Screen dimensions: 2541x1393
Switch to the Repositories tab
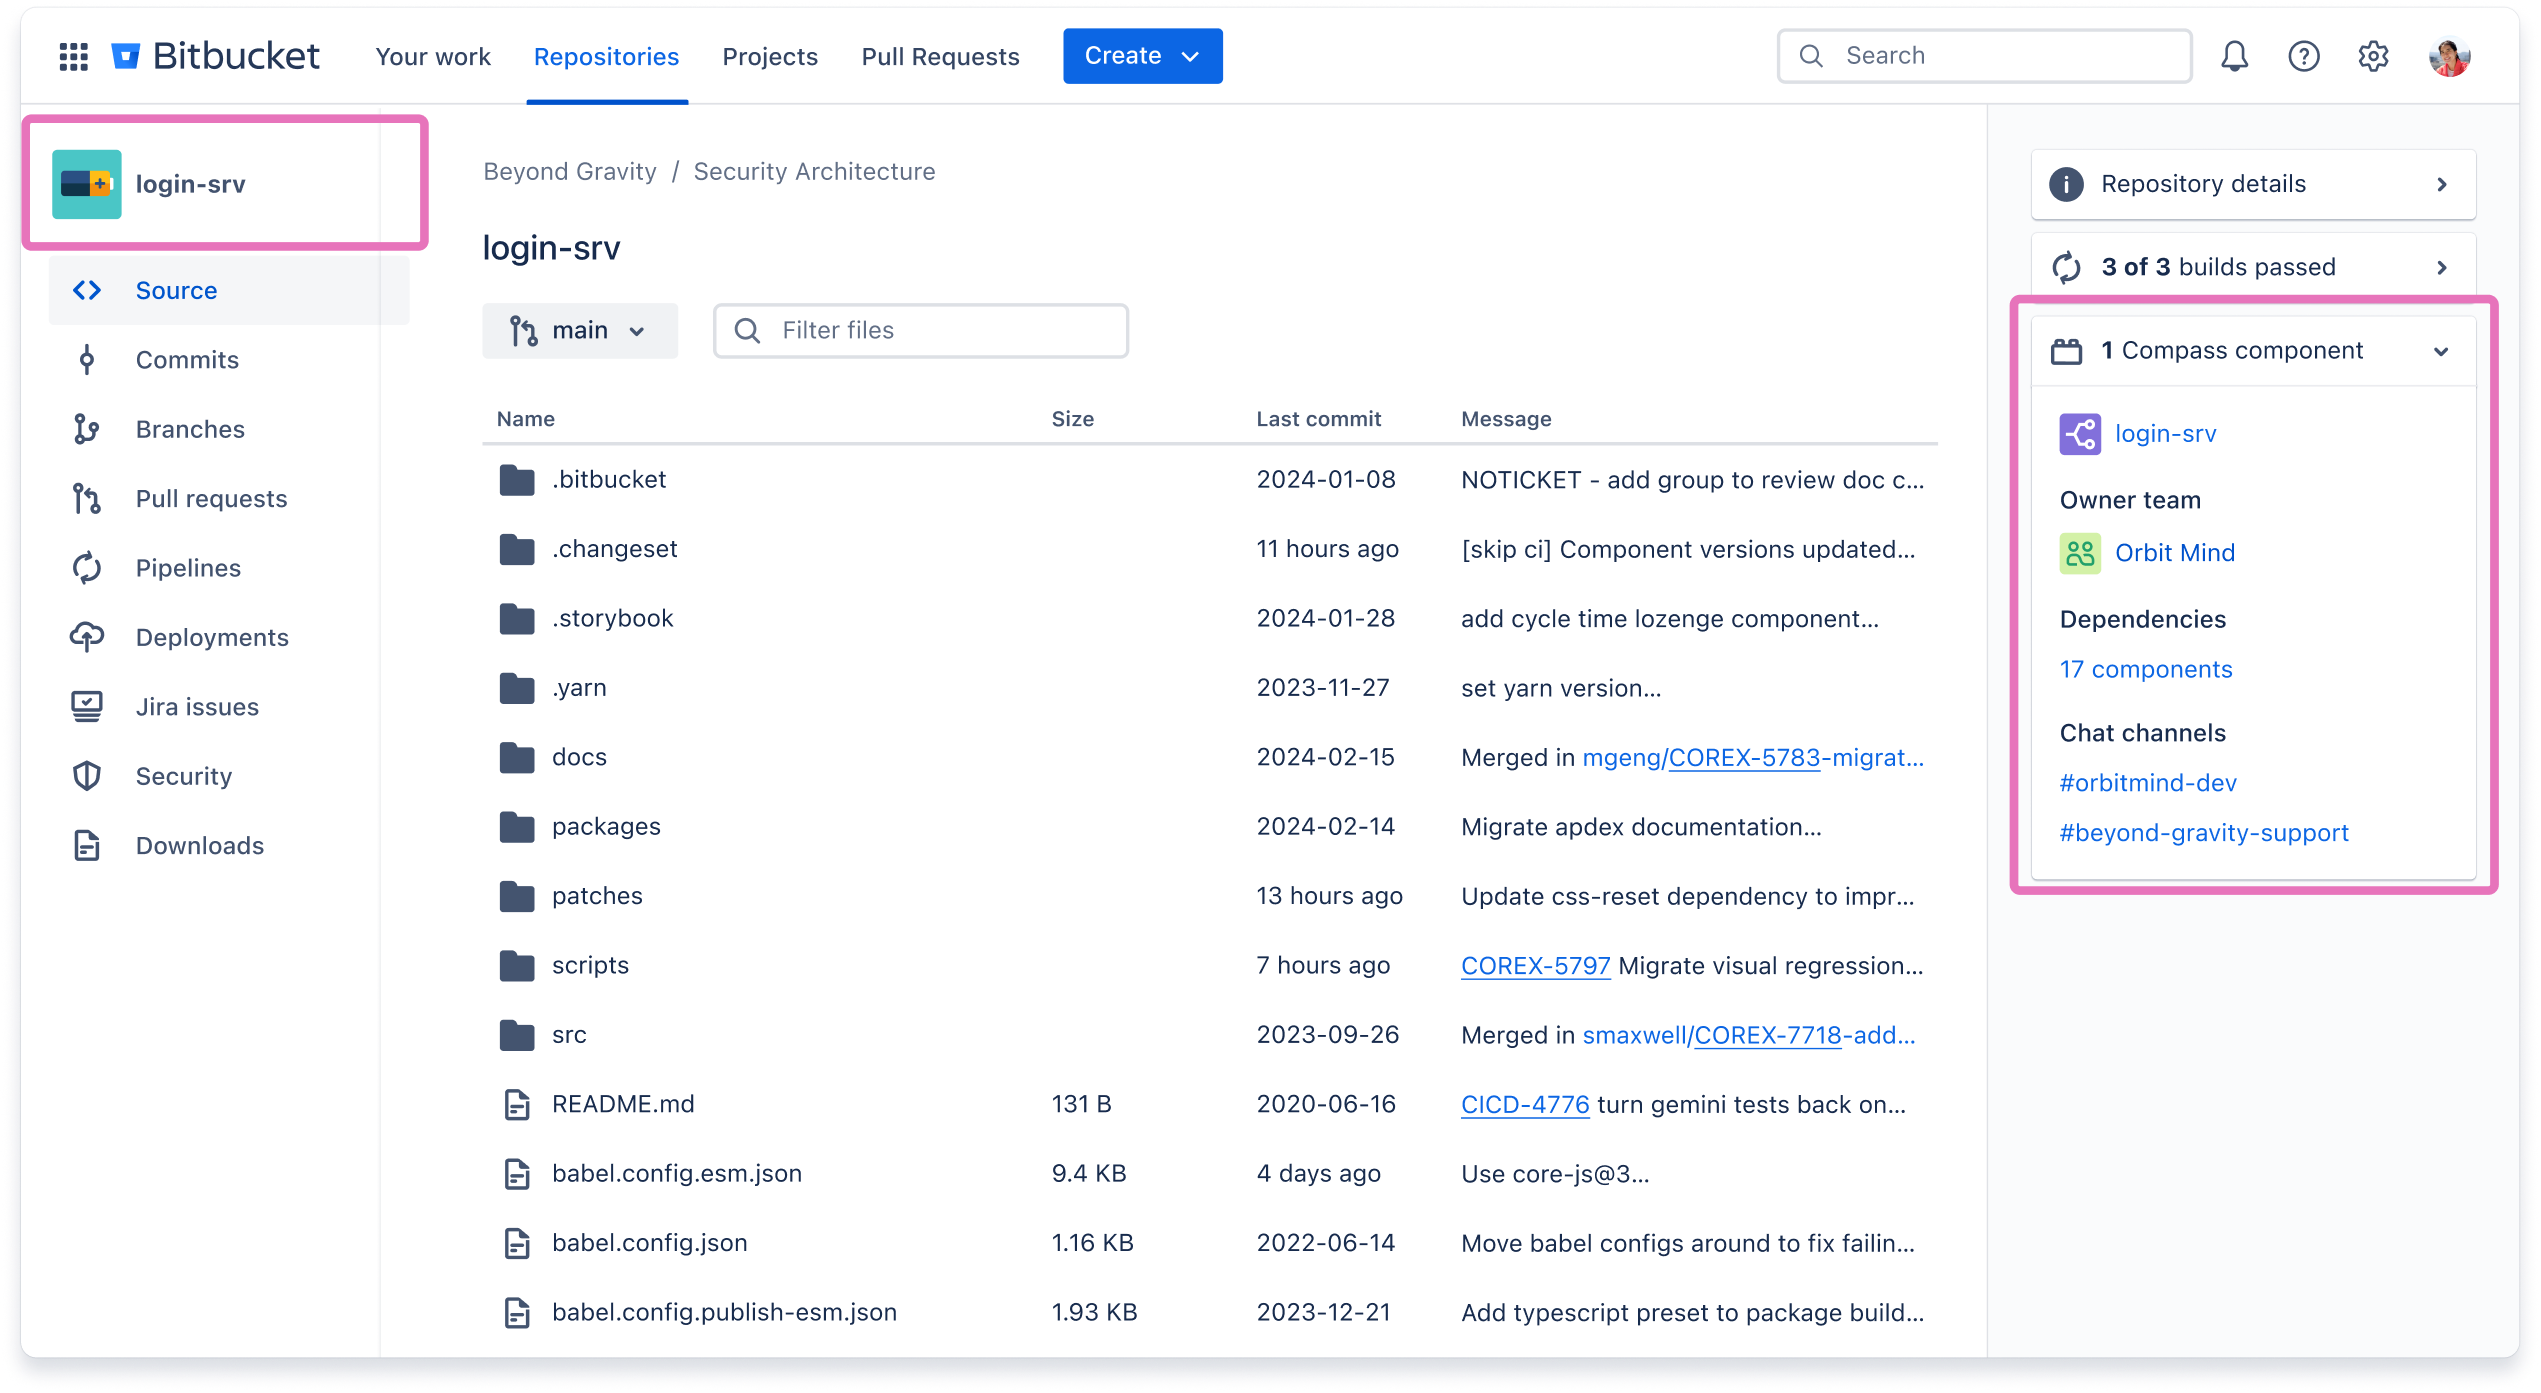point(606,56)
